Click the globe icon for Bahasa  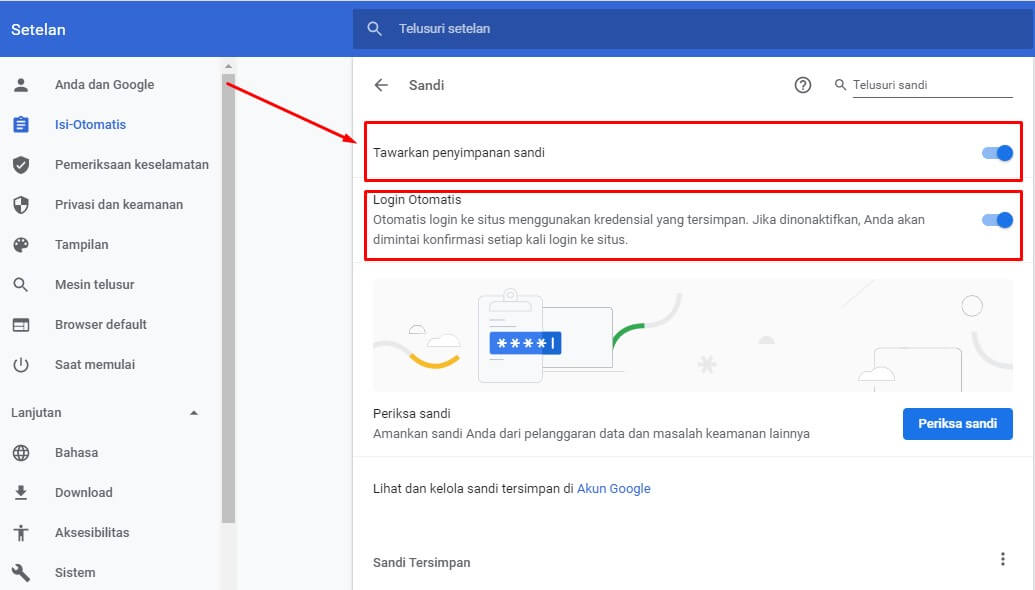click(x=21, y=453)
